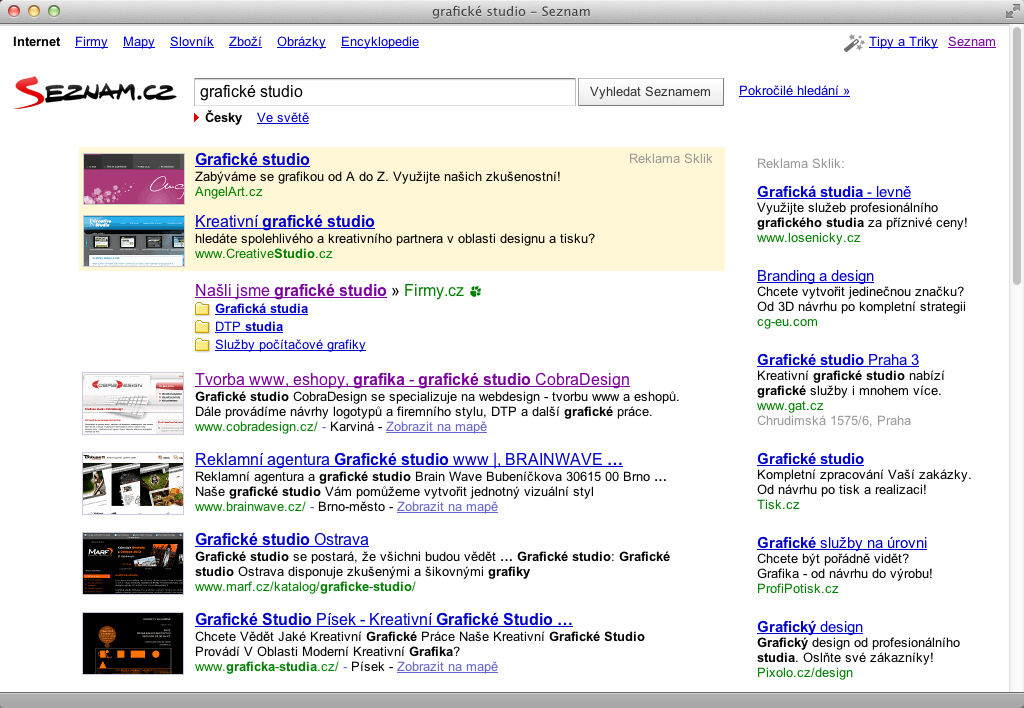Open Pokročilé hledání link
Image resolution: width=1024 pixels, height=708 pixels.
click(794, 91)
